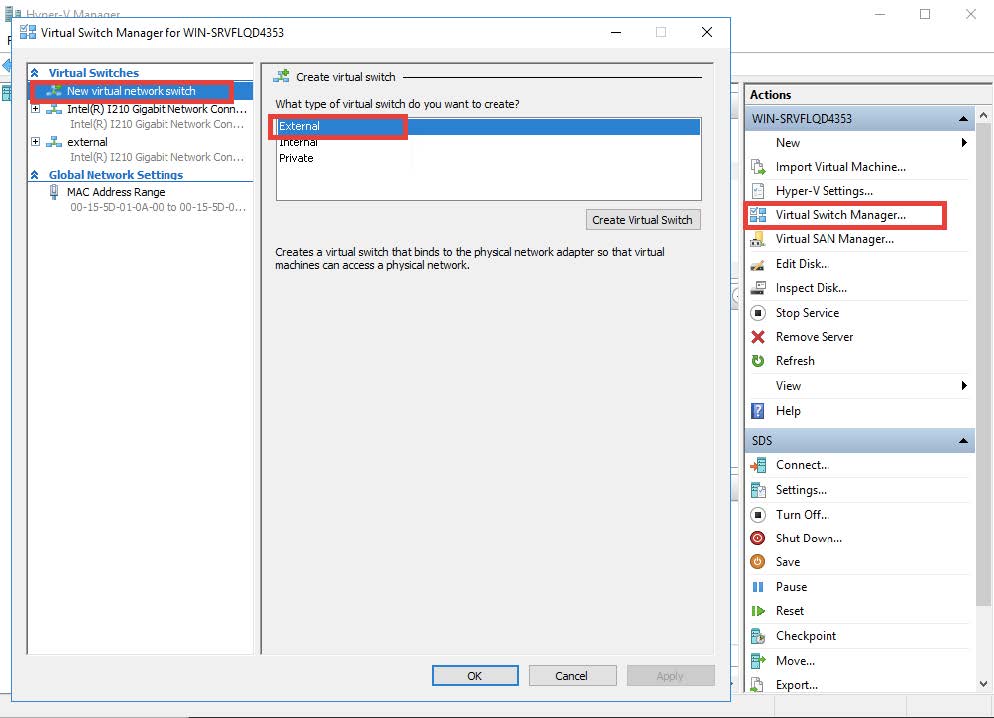Open the View submenu in Actions
The image size is (994, 718).
click(x=964, y=386)
